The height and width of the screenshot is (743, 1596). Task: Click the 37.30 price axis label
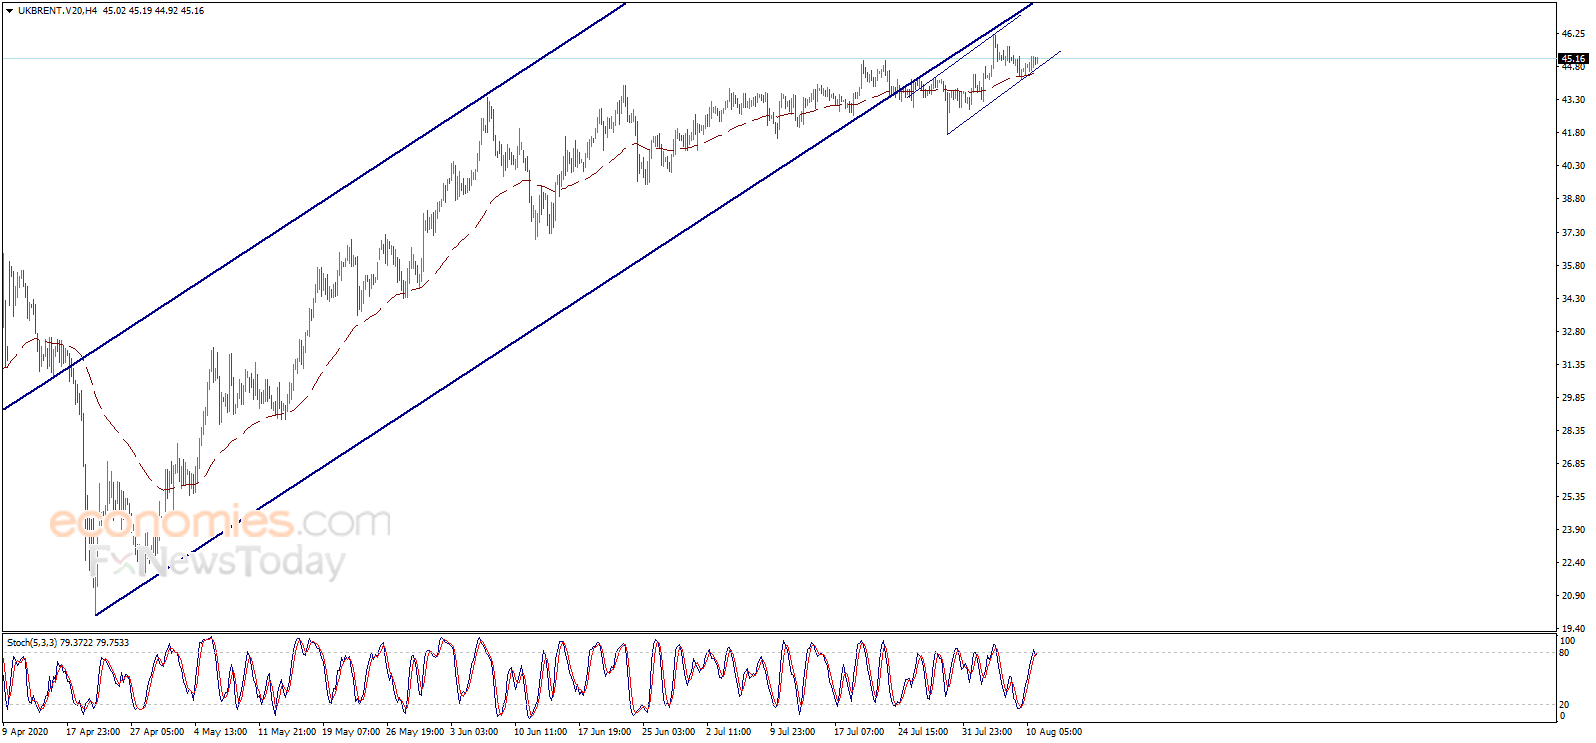(1573, 232)
